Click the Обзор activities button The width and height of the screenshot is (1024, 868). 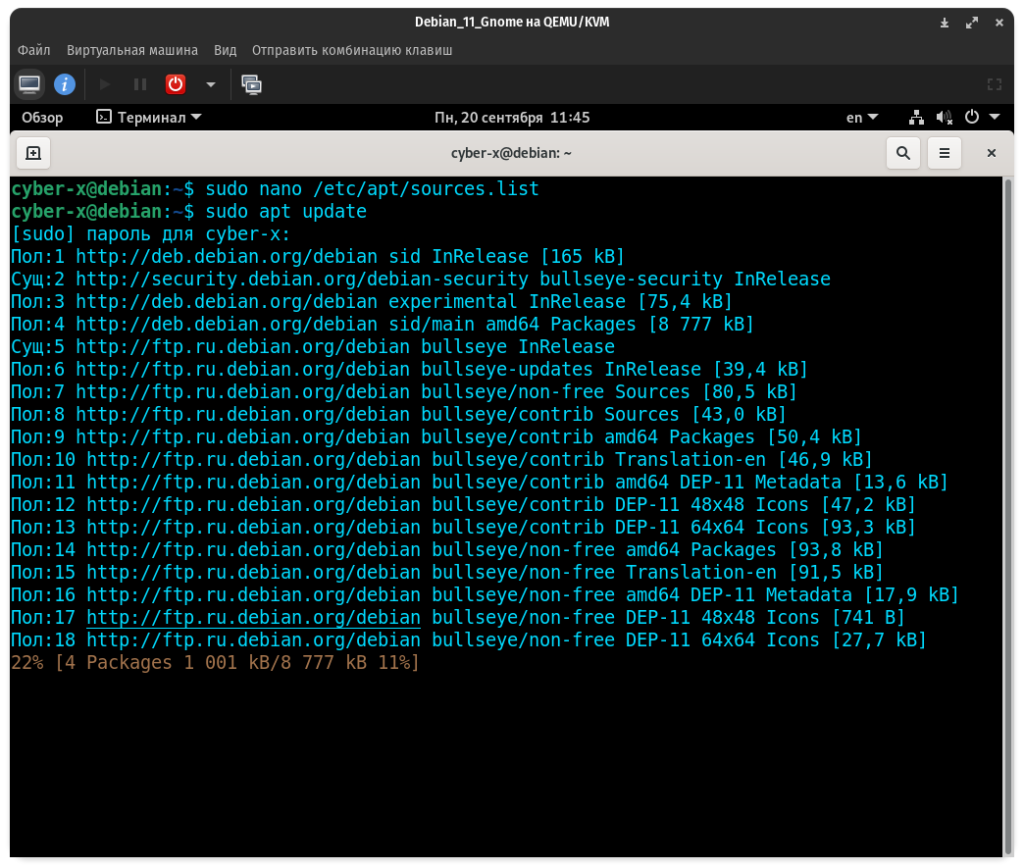point(42,117)
